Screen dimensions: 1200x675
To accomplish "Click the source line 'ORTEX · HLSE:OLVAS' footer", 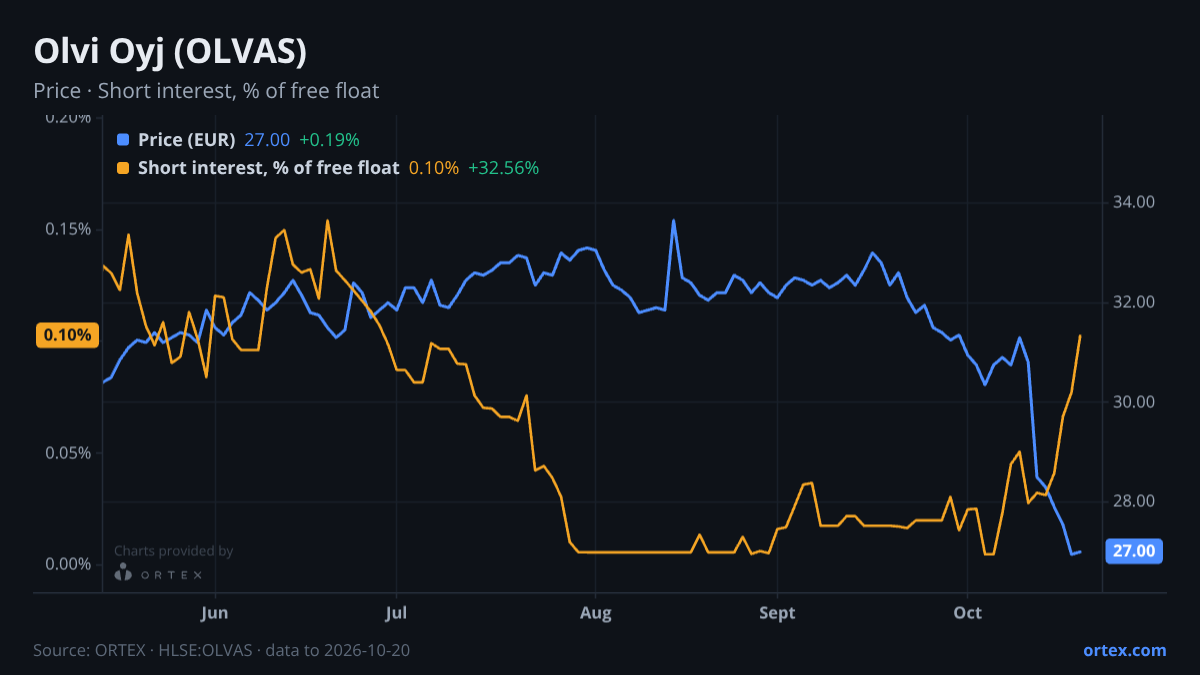I will tap(221, 650).
